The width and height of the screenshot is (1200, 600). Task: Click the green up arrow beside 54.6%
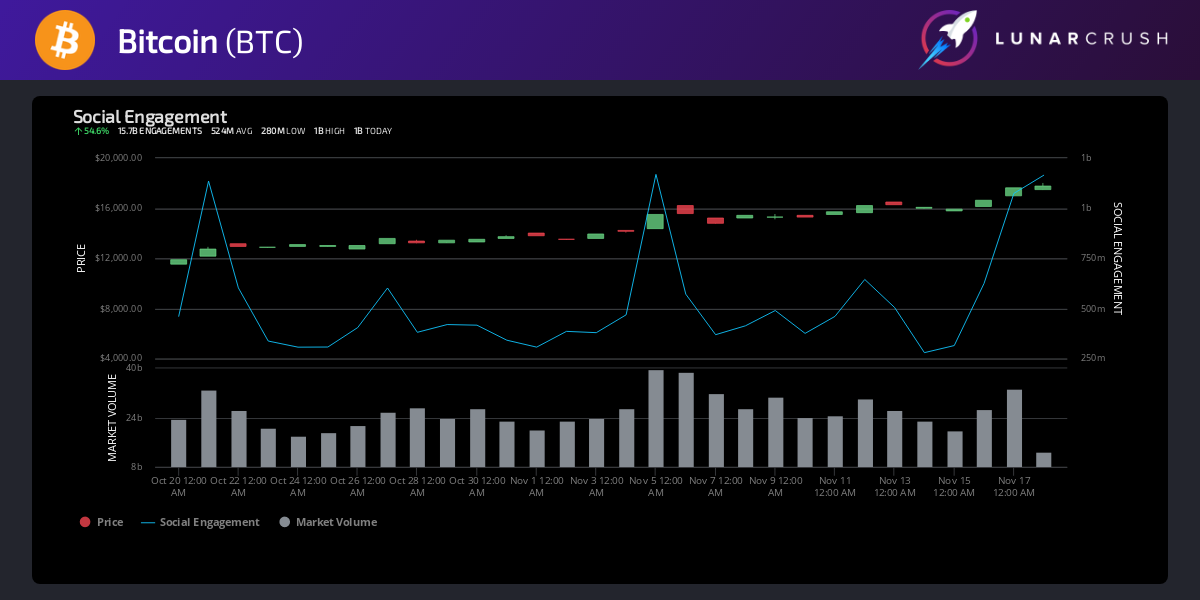click(x=78, y=131)
